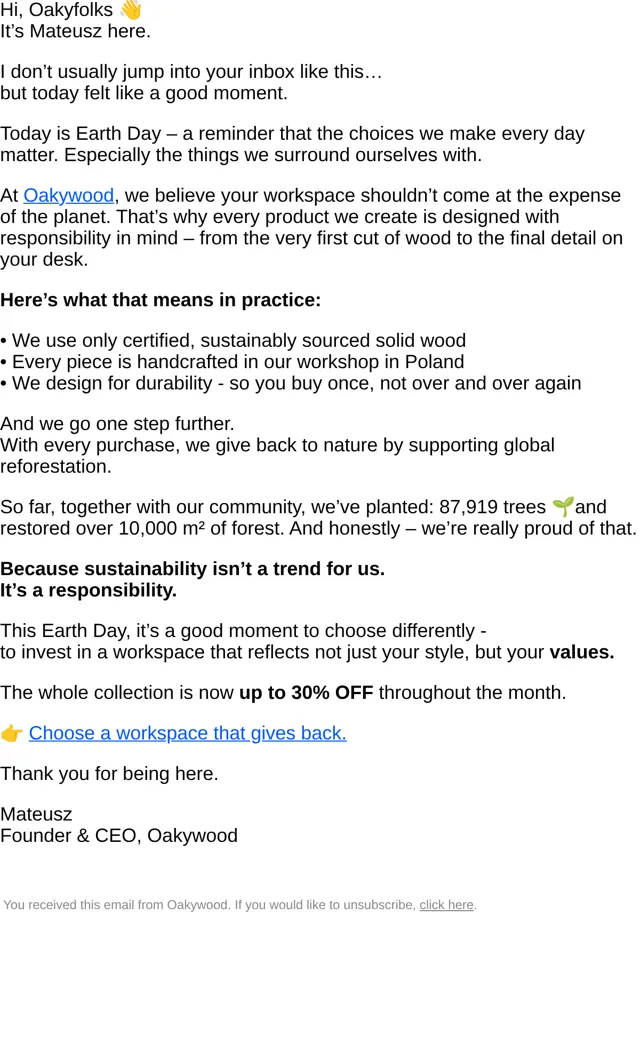Screen dimensions: 640x1040
Task: Click the 'Thank you for being here.' line
Action: (x=109, y=774)
